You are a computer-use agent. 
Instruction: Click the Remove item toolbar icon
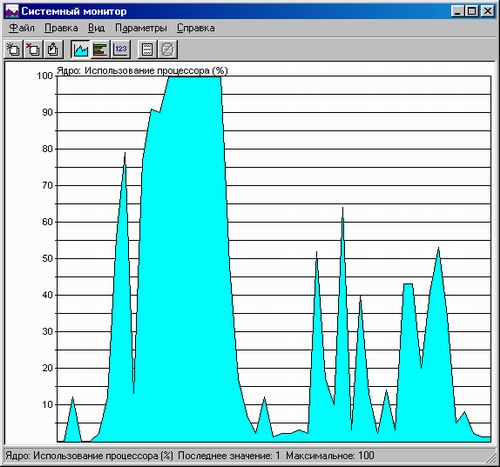[33, 50]
